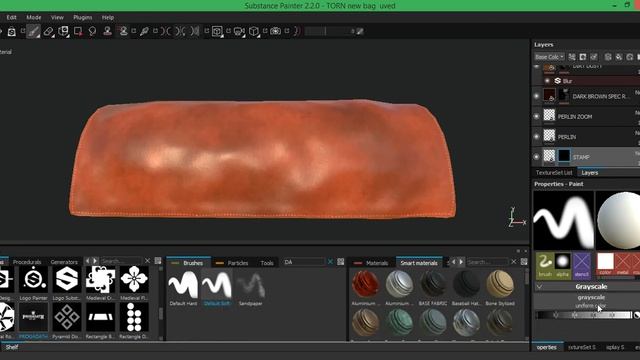Switch to the Generators shelf tab
Viewport: 640px width, 360px height.
(x=64, y=262)
